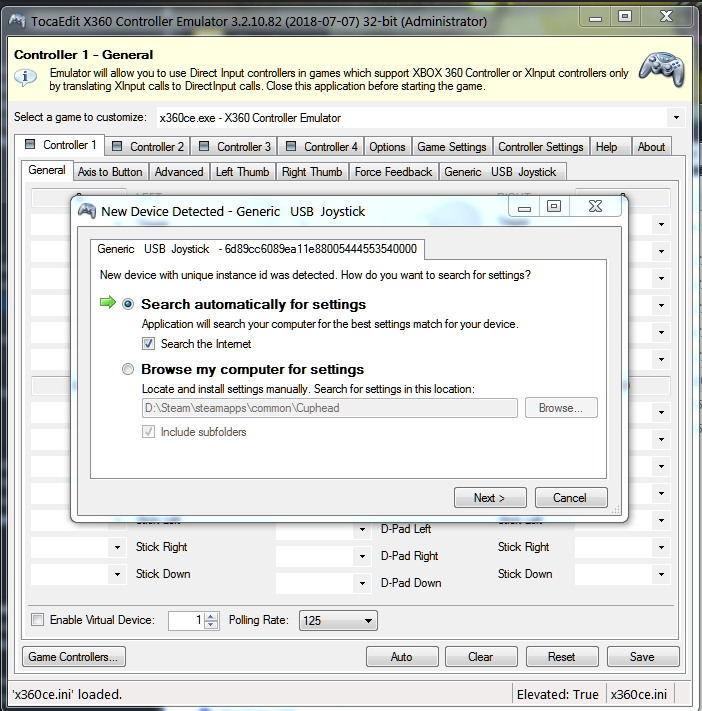Open the About tab
The width and height of the screenshot is (702, 711).
click(x=651, y=146)
